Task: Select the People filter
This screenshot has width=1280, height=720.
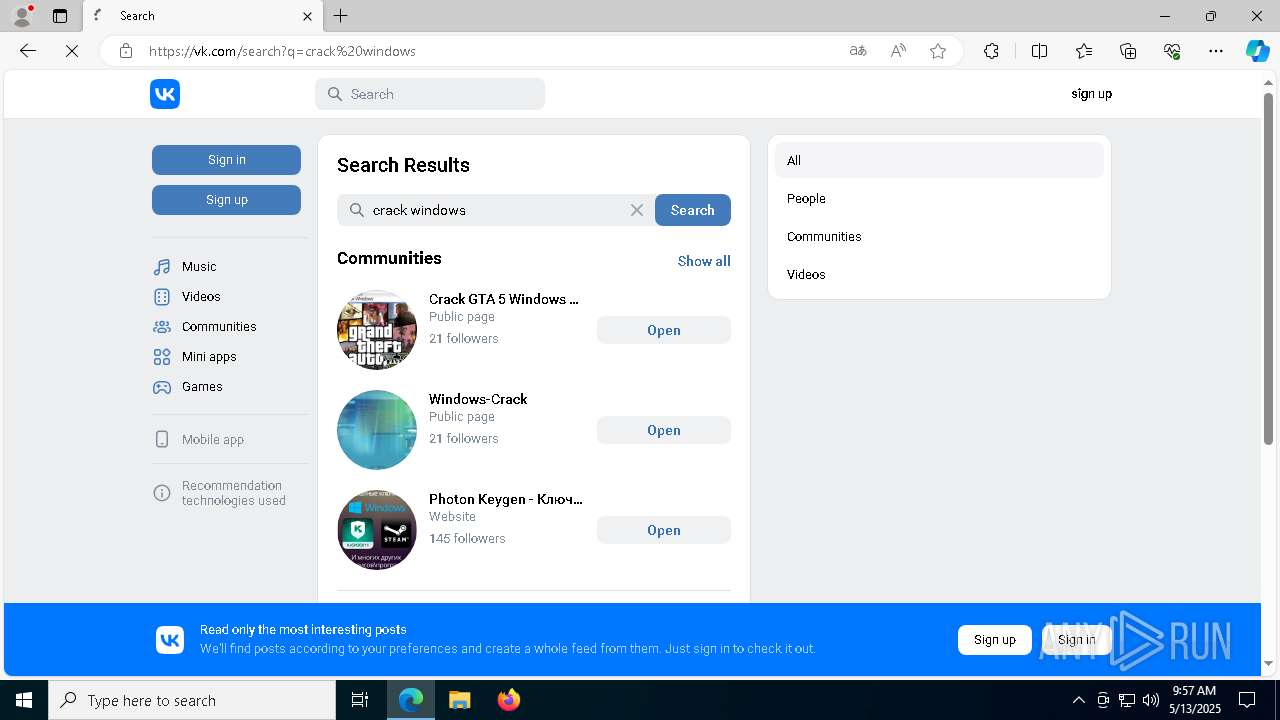Action: tap(939, 199)
